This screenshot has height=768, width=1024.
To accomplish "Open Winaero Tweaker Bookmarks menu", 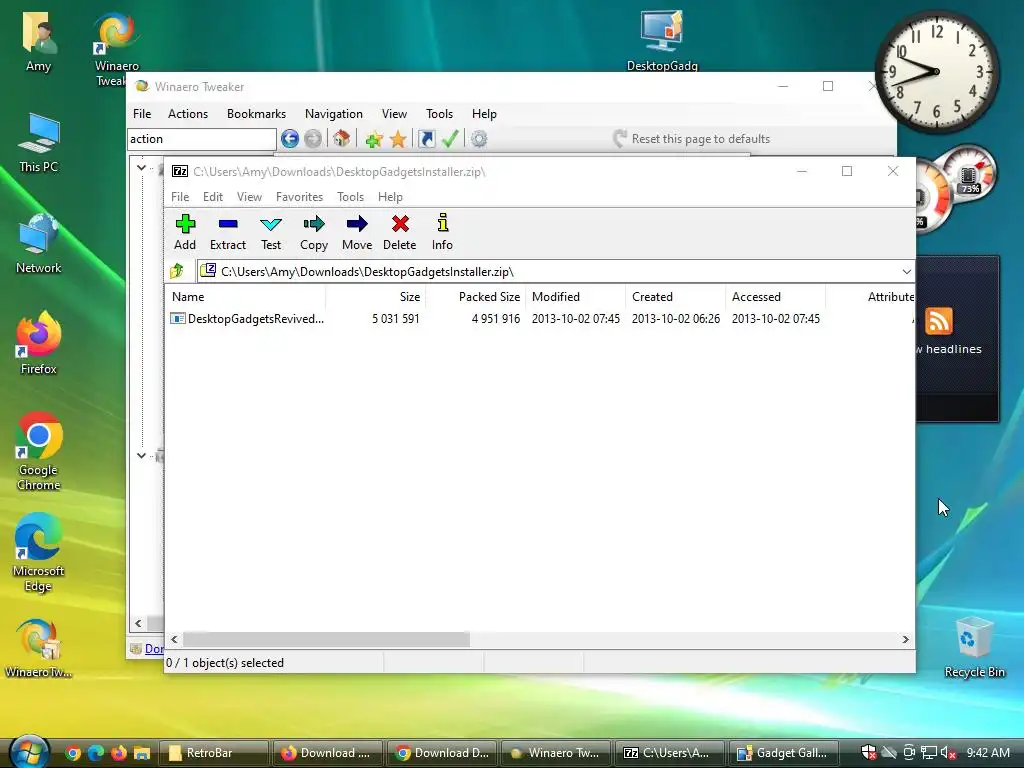I will coord(256,114).
